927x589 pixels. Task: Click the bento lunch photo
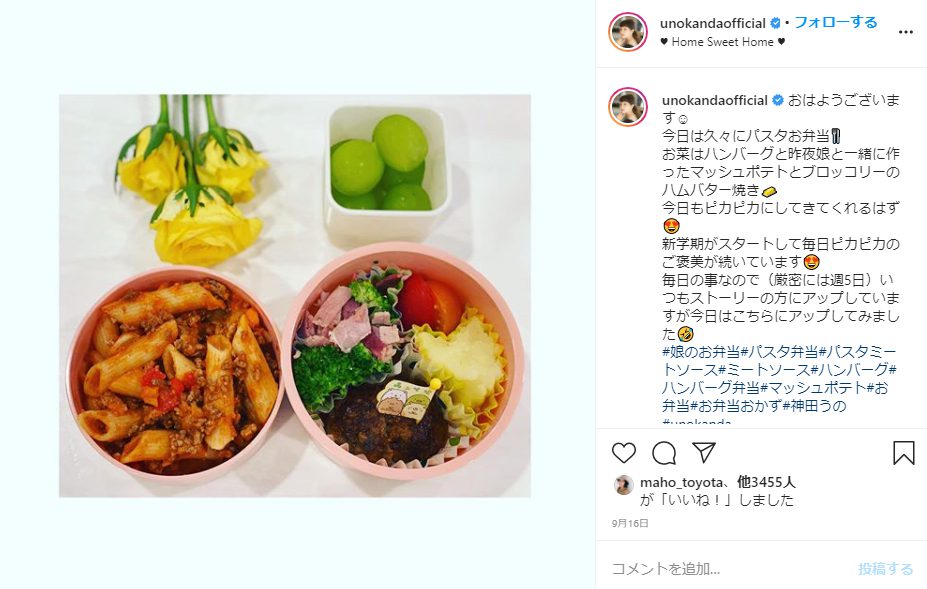pos(295,296)
